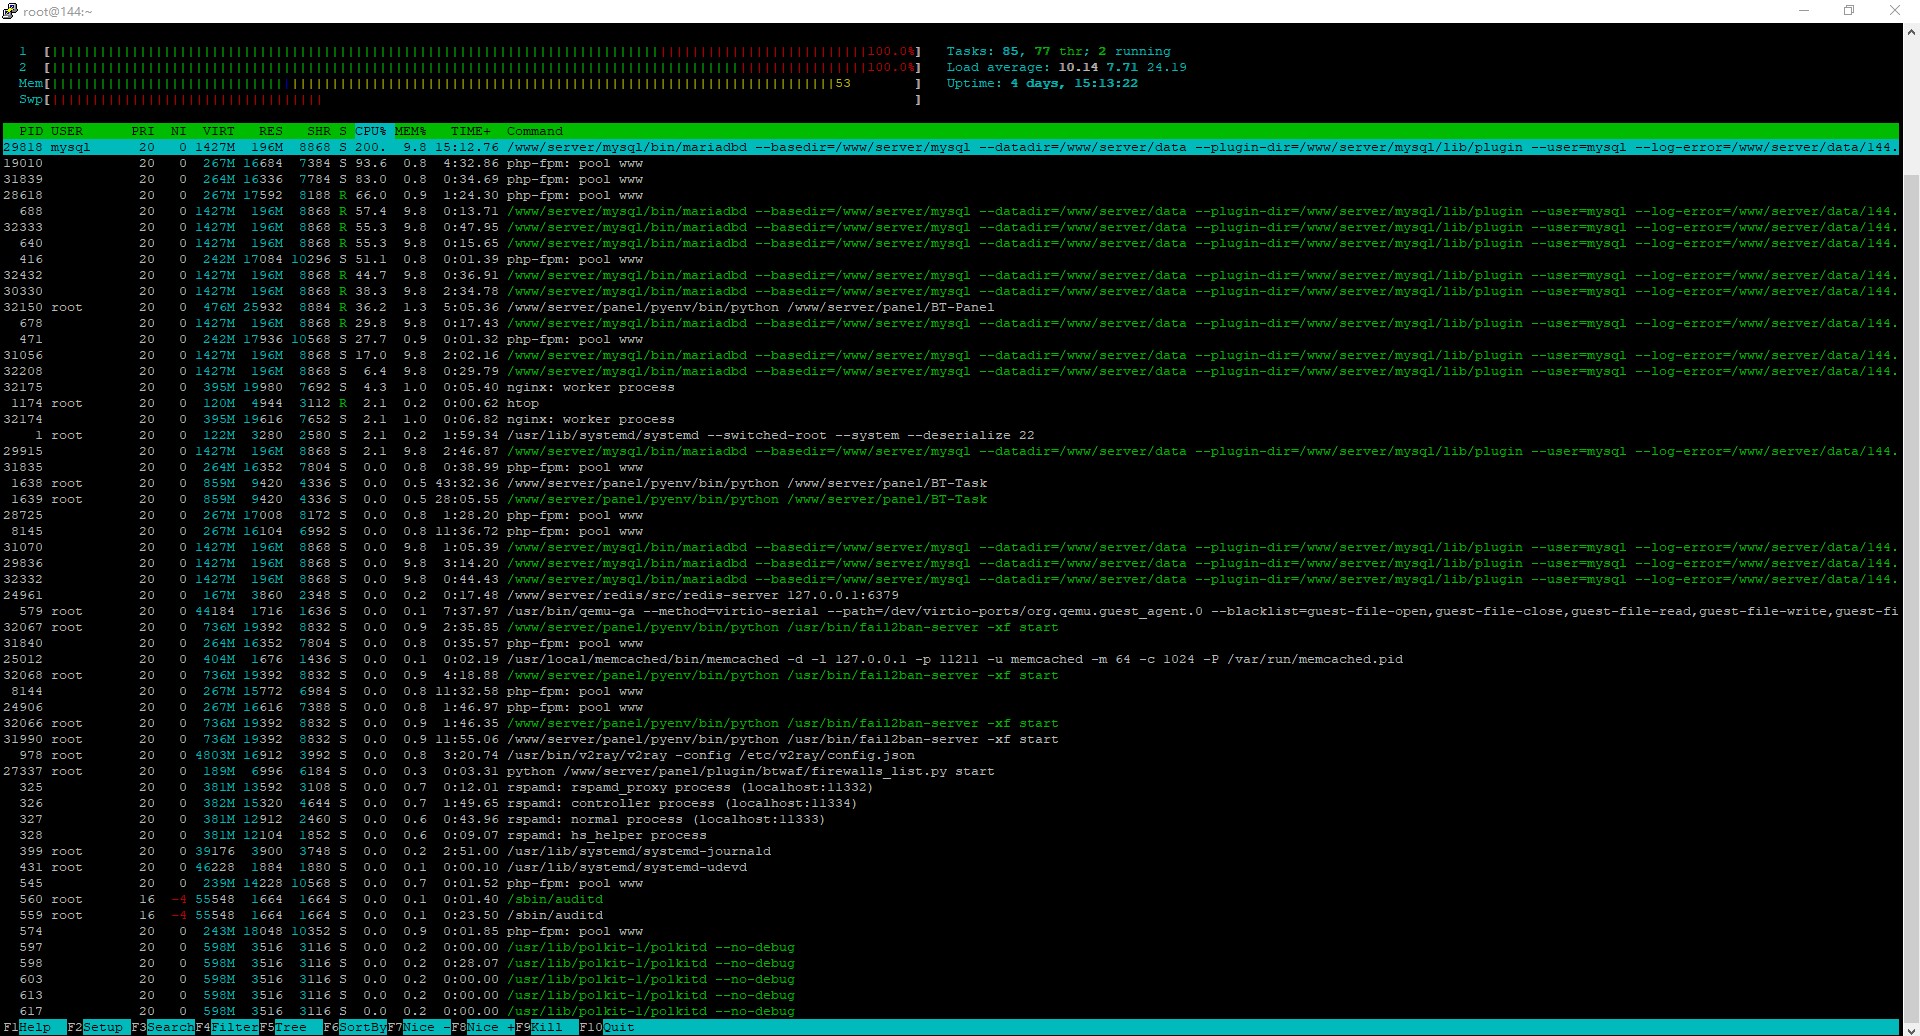Click the Uptime line
This screenshot has height=1036, width=1920.
point(1043,83)
